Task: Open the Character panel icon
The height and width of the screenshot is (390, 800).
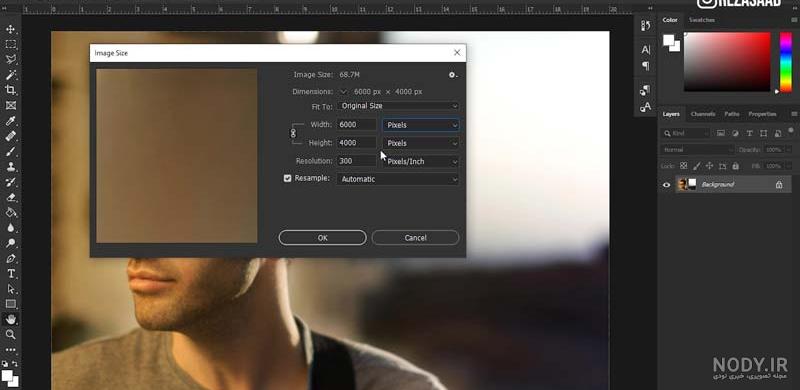Action: (x=646, y=50)
